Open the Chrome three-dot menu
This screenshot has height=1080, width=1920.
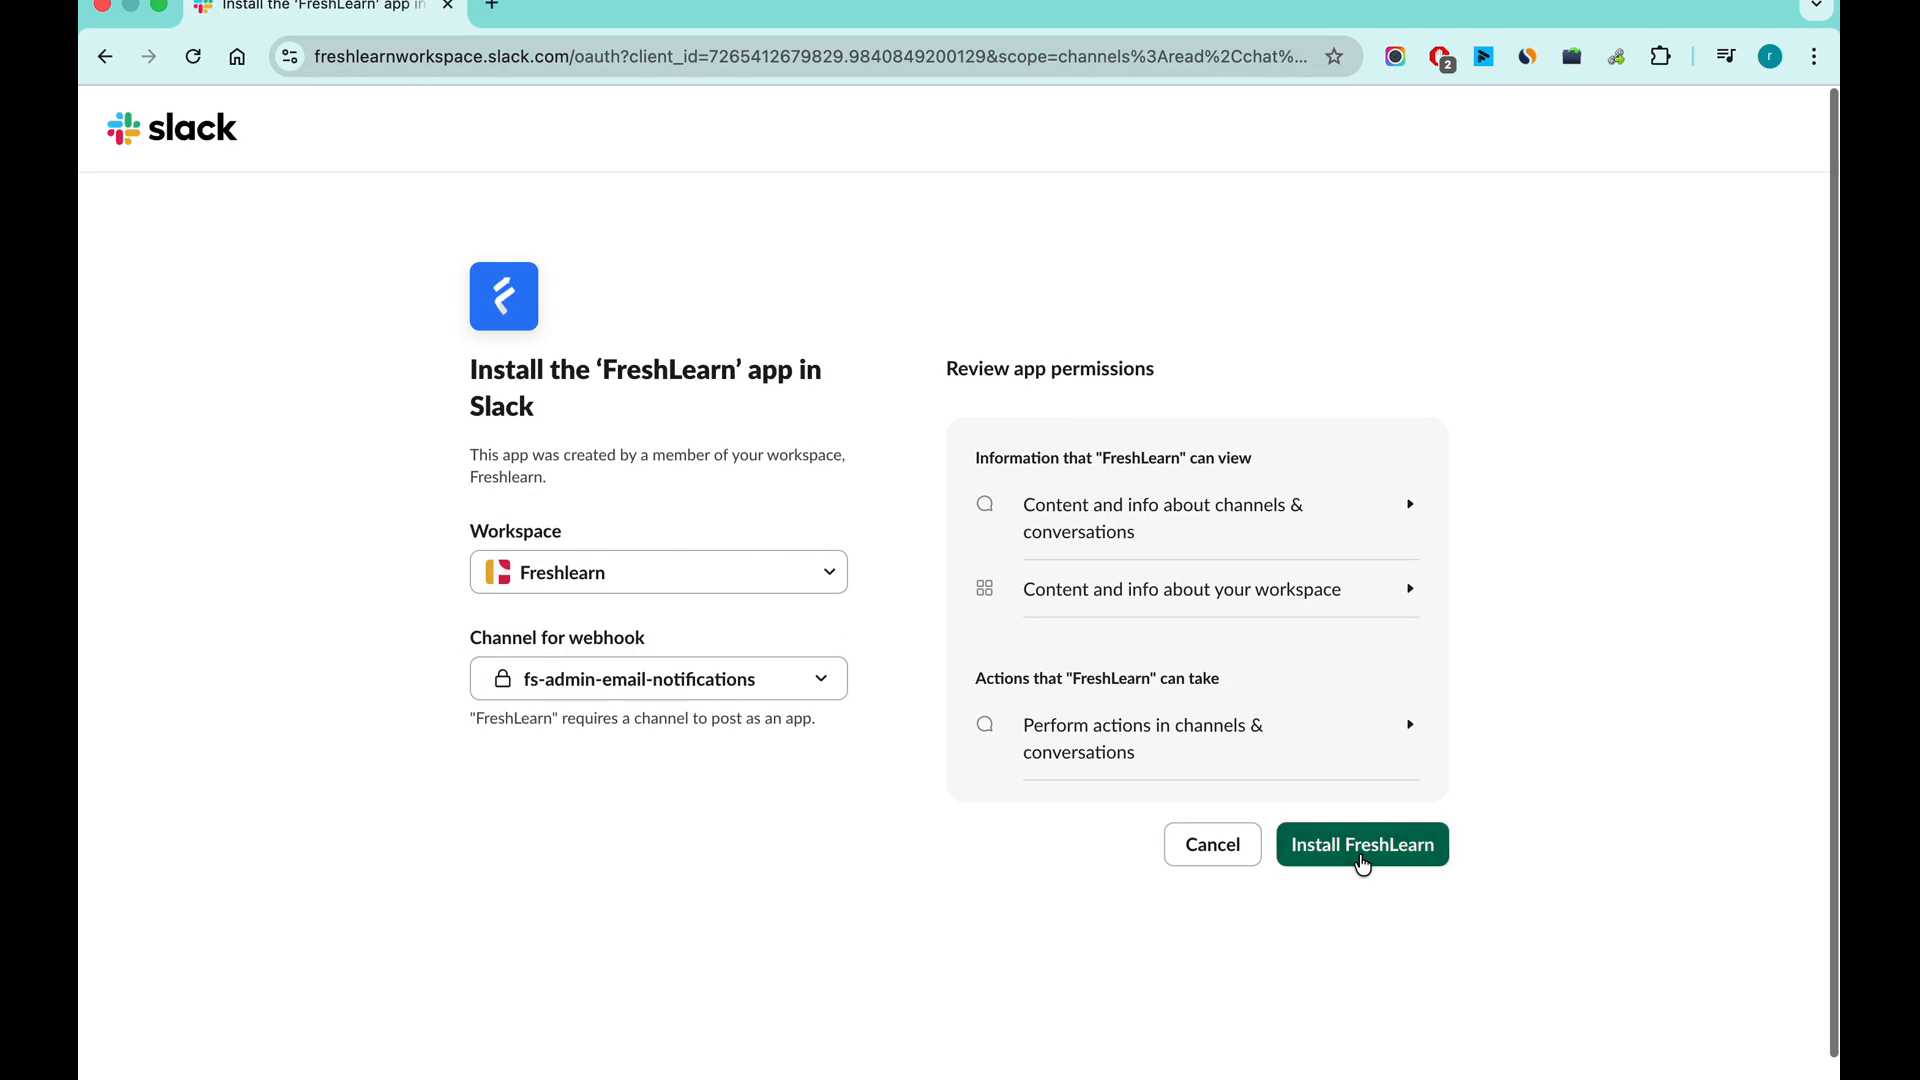(1814, 57)
